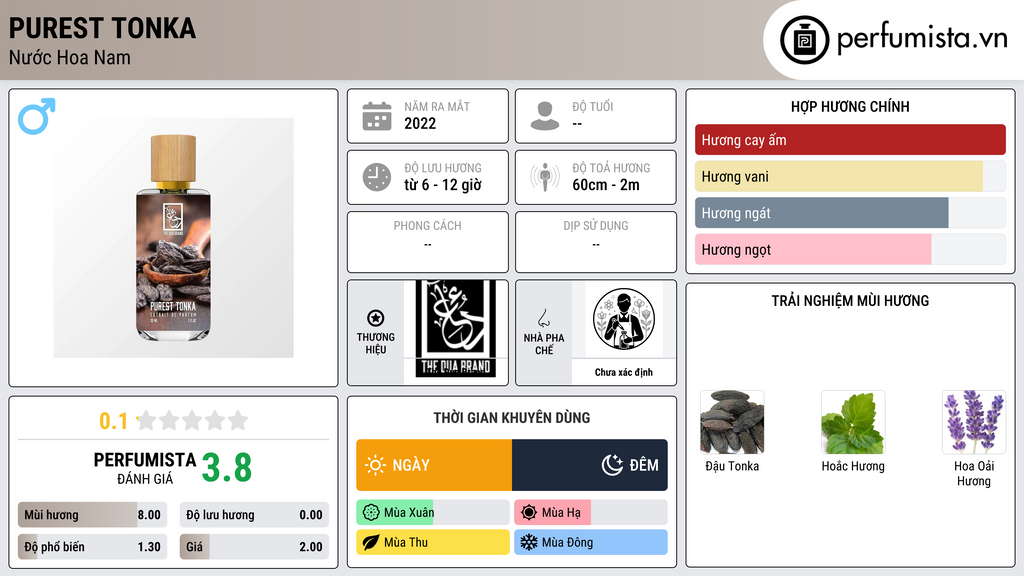This screenshot has width=1024, height=576.
Task: Click the Phong cách box
Action: click(428, 242)
